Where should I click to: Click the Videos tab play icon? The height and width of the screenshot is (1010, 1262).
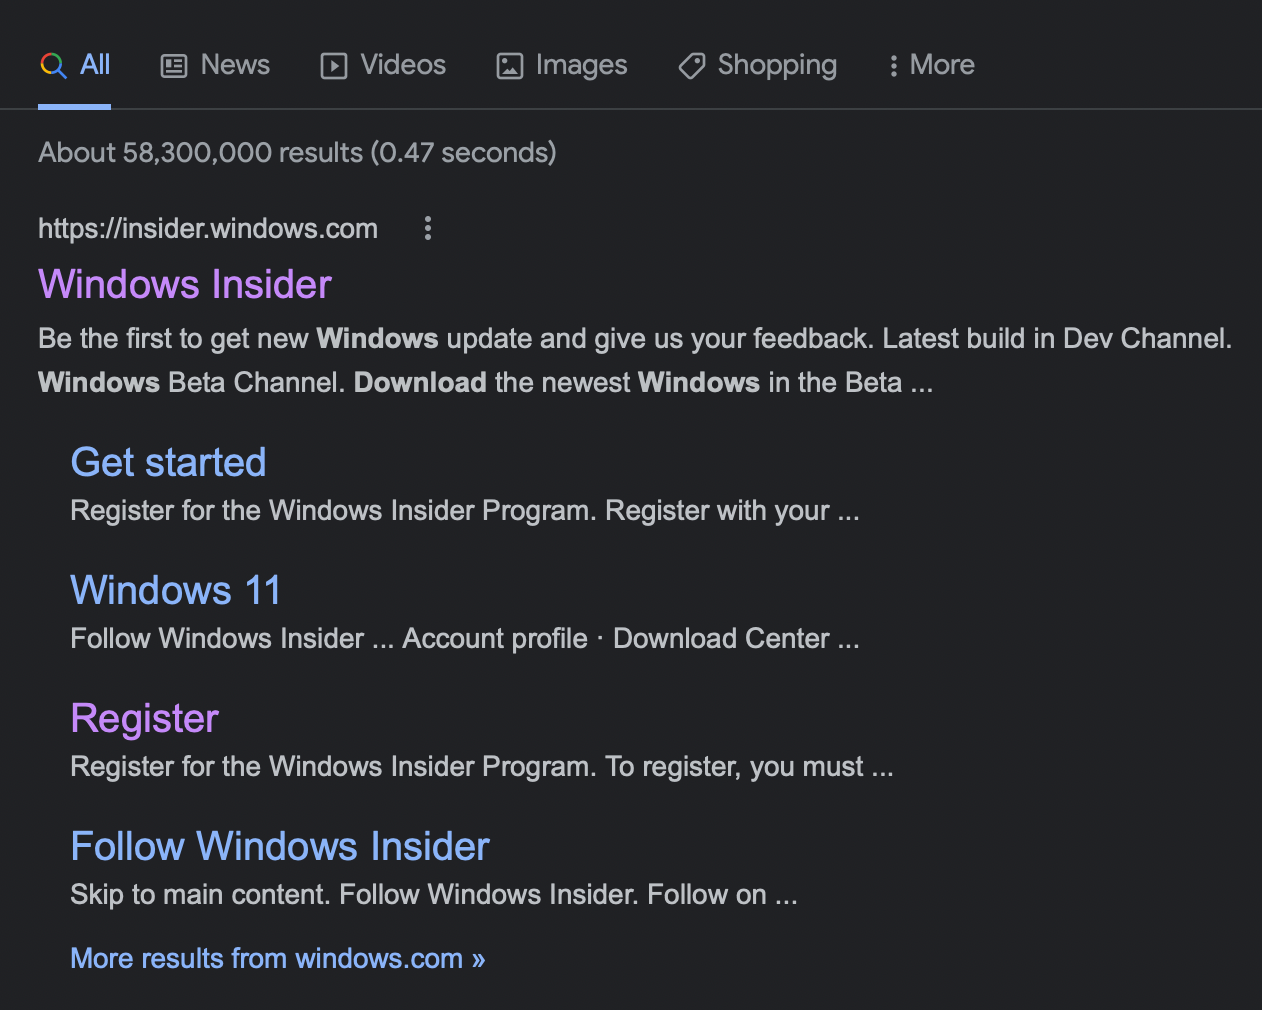tap(333, 66)
